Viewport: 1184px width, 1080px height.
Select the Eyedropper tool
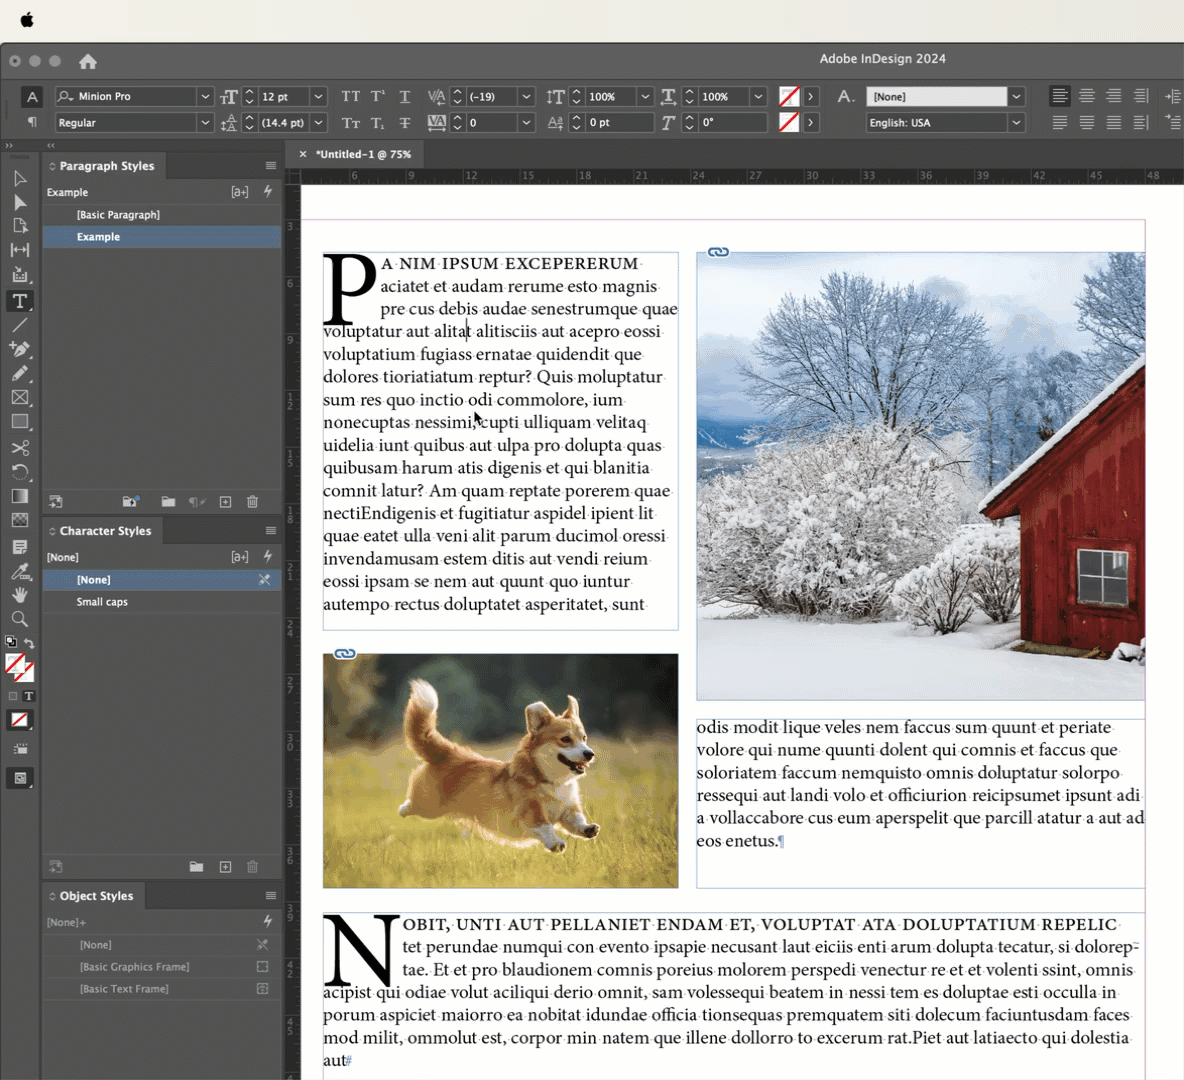tap(20, 572)
